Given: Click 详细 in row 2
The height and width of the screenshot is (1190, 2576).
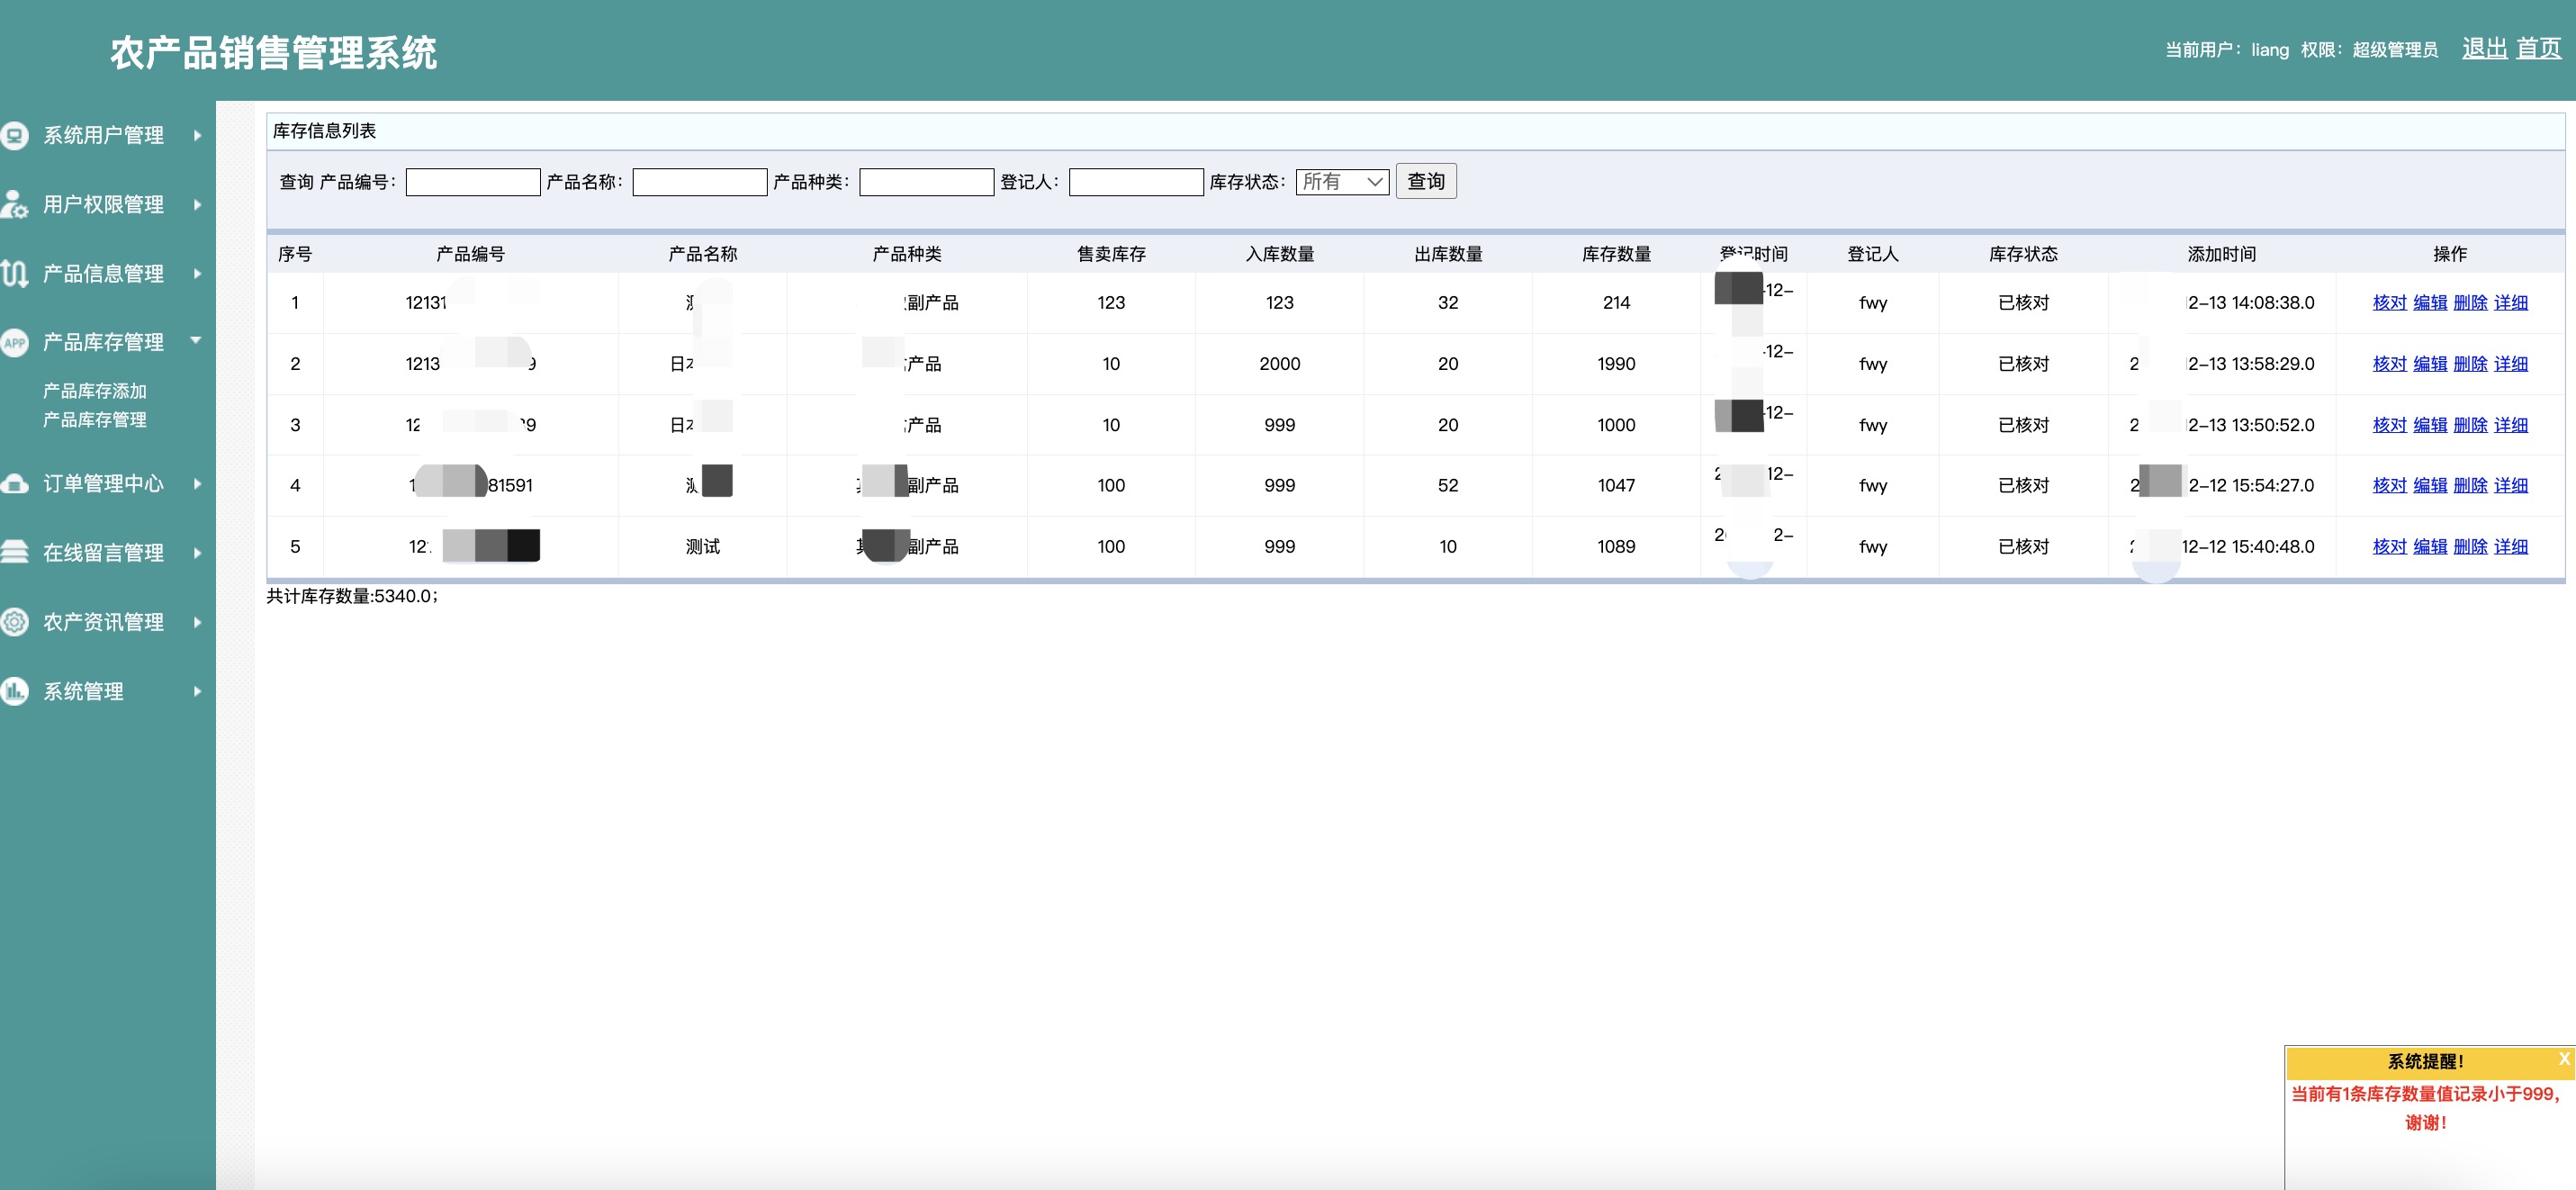Looking at the screenshot, I should pos(2511,364).
